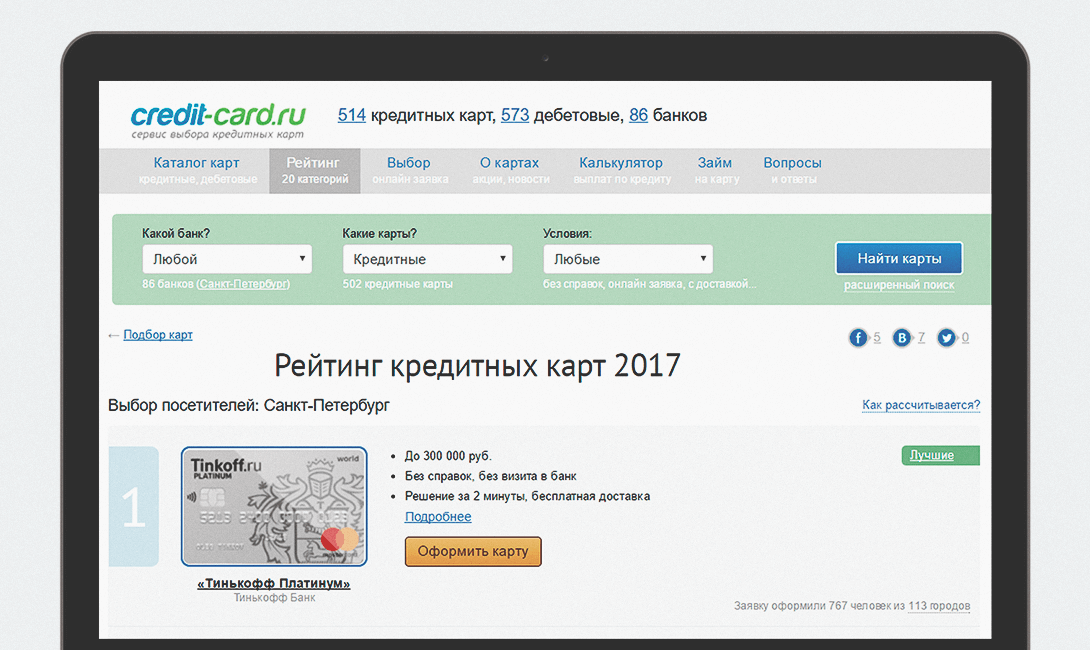This screenshot has width=1090, height=650.
Task: Click the "Без справок, без визита в банк" text
Action: [x=491, y=476]
